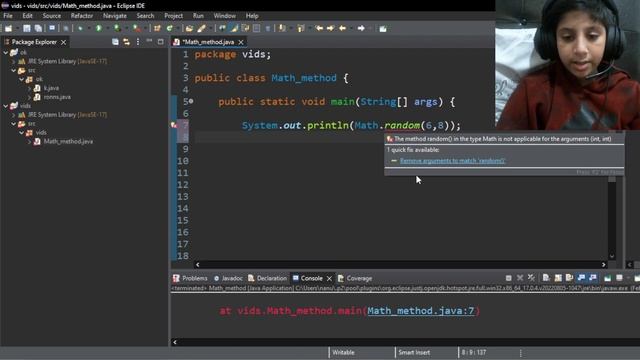Open the Navigate menu
Screen dimensions: 640x360
tap(115, 16)
